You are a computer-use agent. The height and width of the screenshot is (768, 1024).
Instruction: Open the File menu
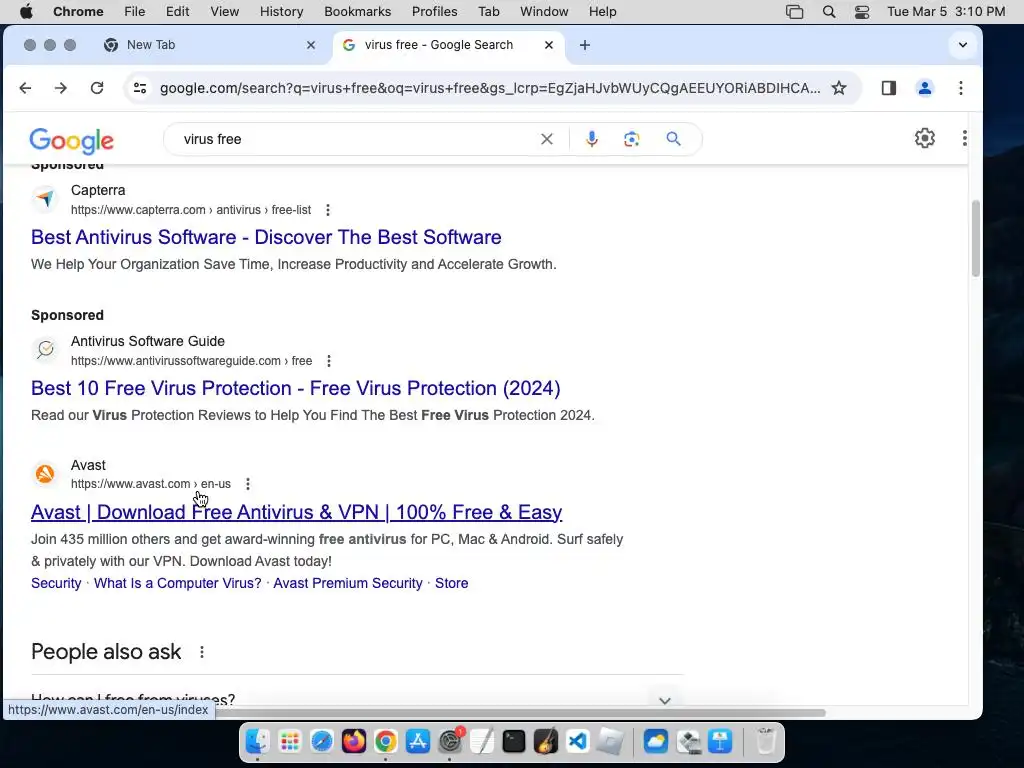135,12
